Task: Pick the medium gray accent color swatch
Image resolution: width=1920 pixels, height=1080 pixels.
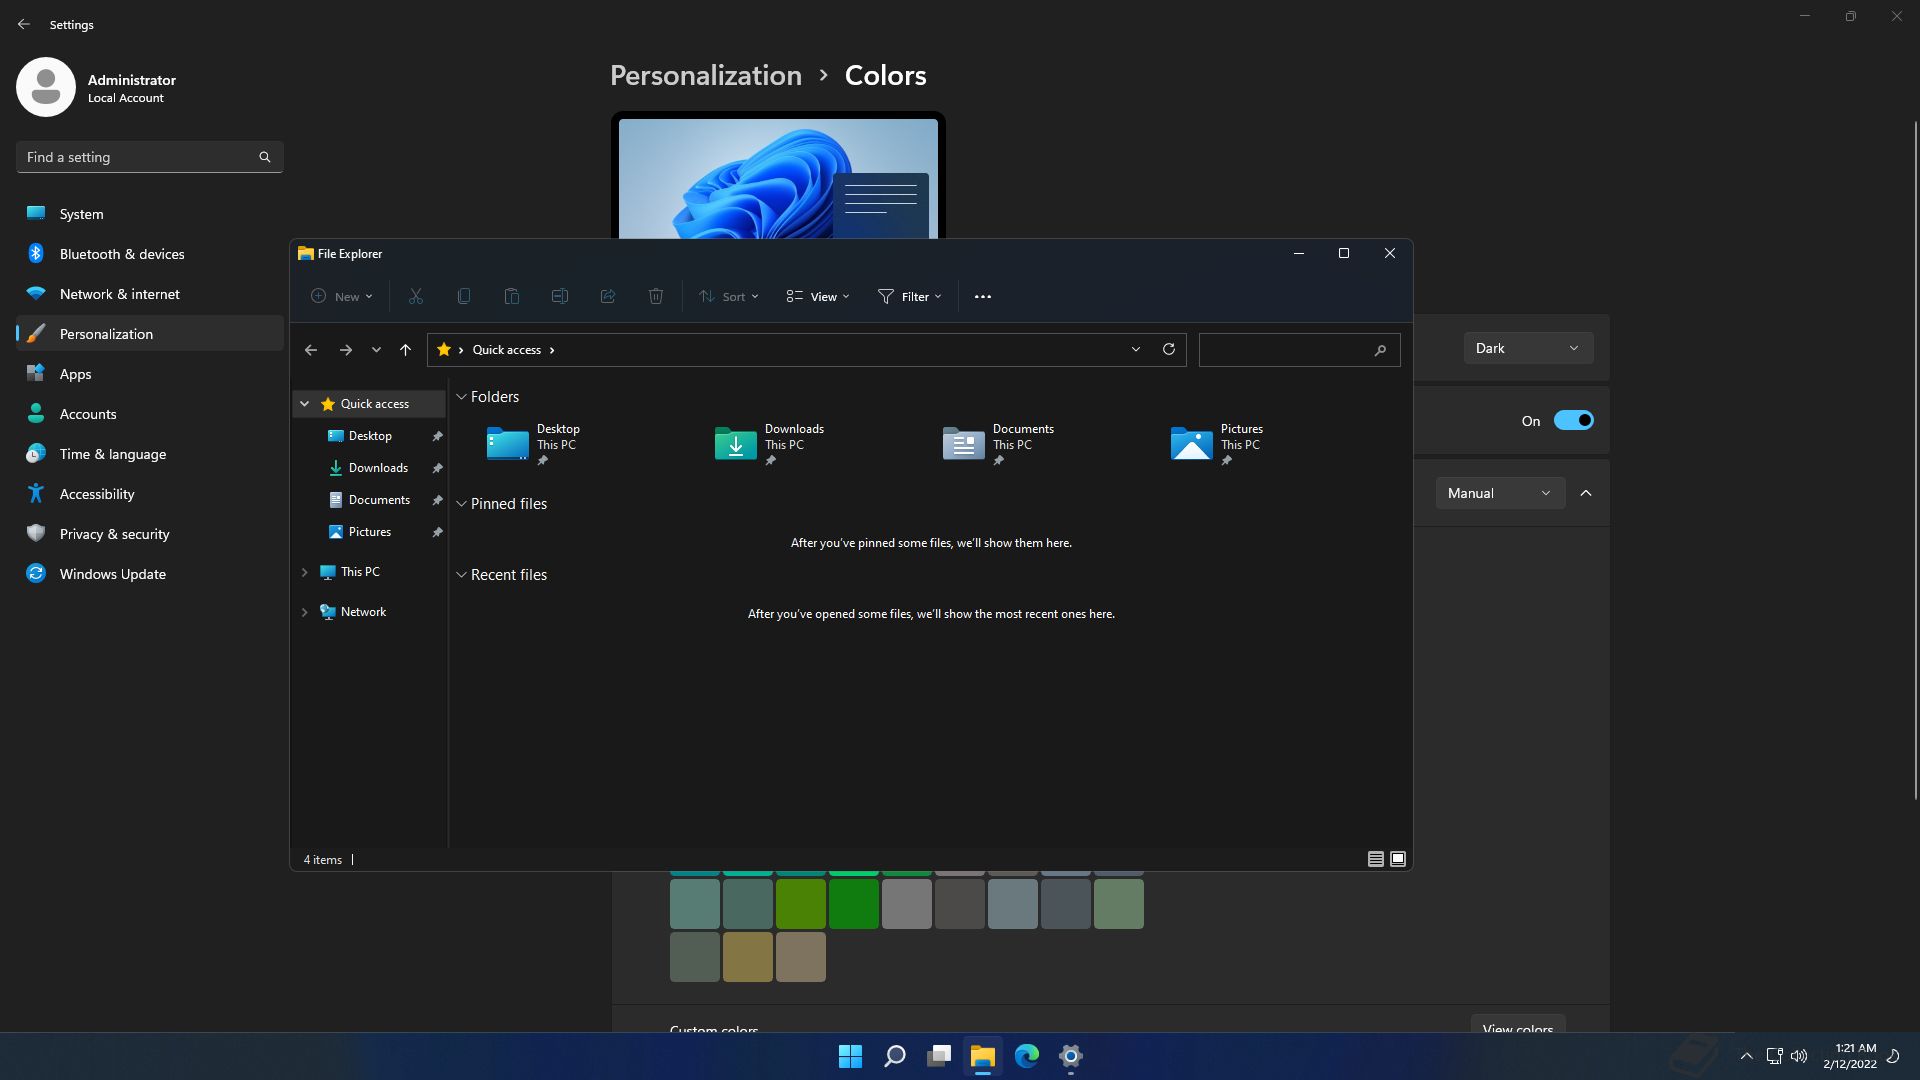Action: (x=907, y=904)
